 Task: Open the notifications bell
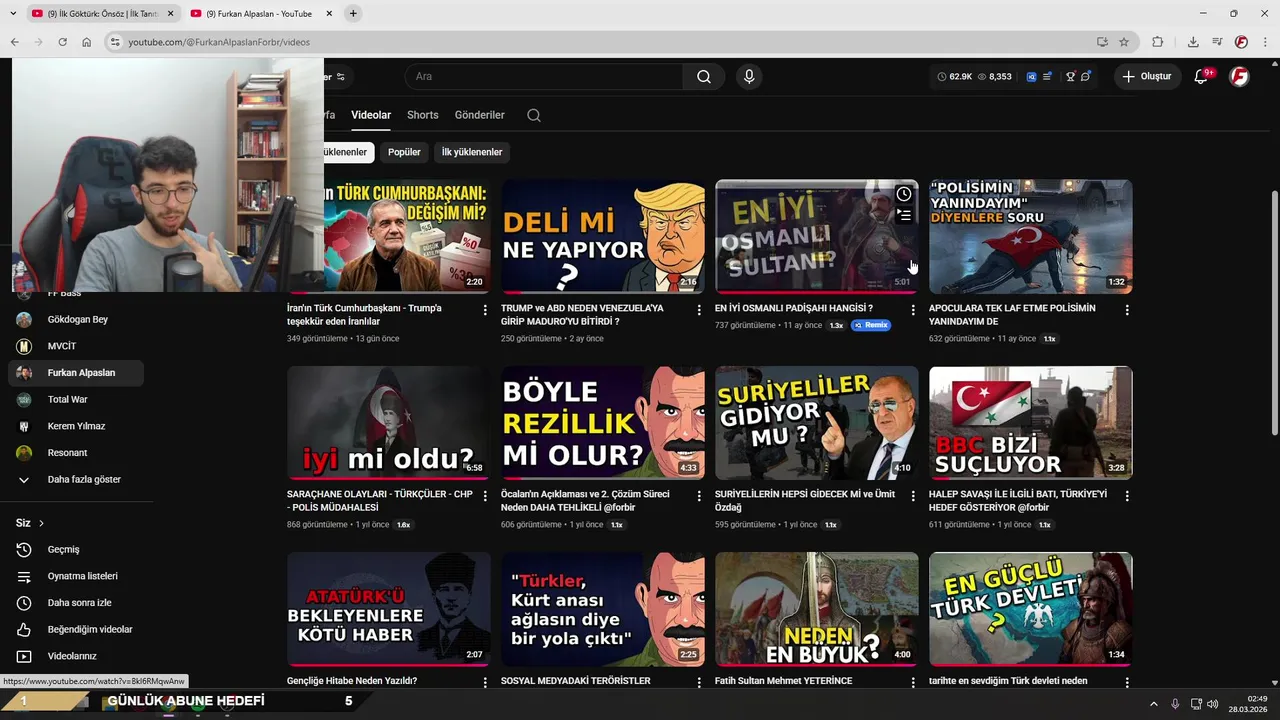(x=1202, y=77)
